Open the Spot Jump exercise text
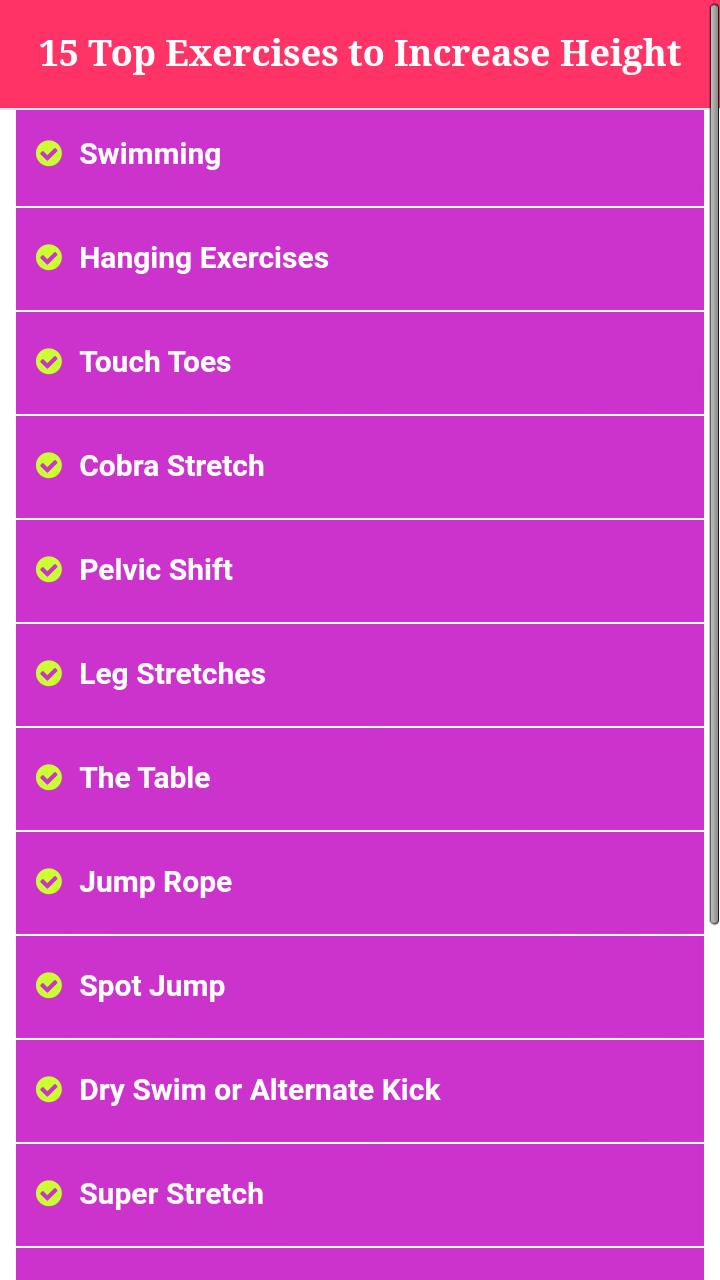The height and width of the screenshot is (1280, 720). tap(152, 986)
